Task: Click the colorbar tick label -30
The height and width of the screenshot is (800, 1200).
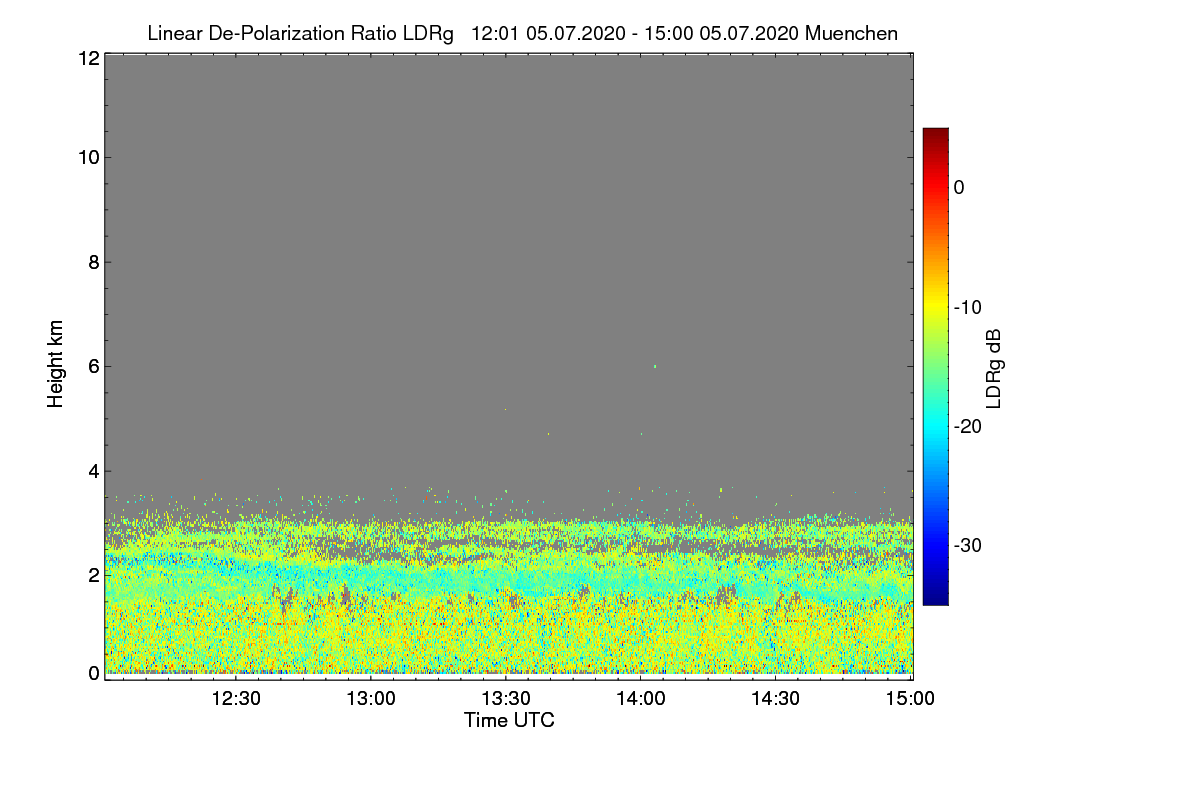Action: tap(969, 546)
